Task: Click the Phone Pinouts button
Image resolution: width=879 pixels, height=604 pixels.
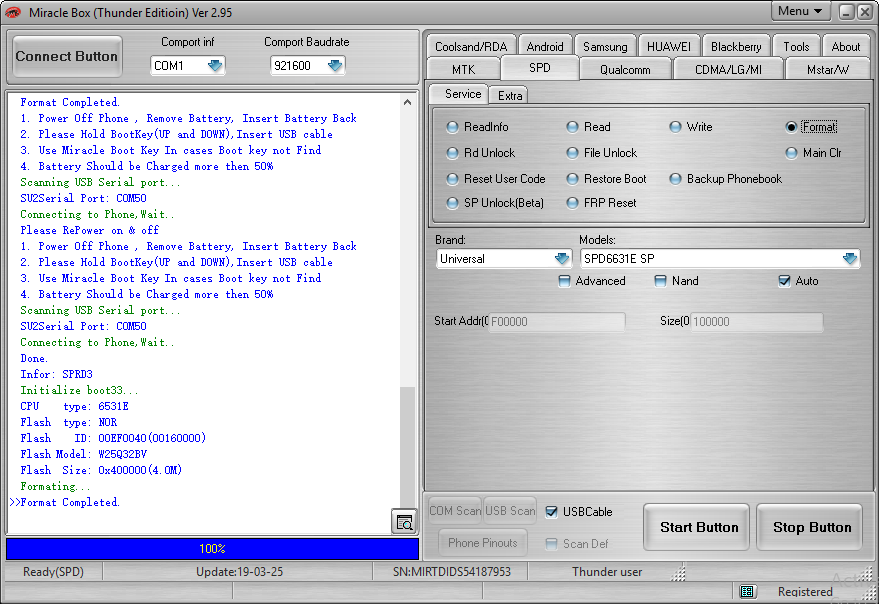Action: pyautogui.click(x=482, y=542)
